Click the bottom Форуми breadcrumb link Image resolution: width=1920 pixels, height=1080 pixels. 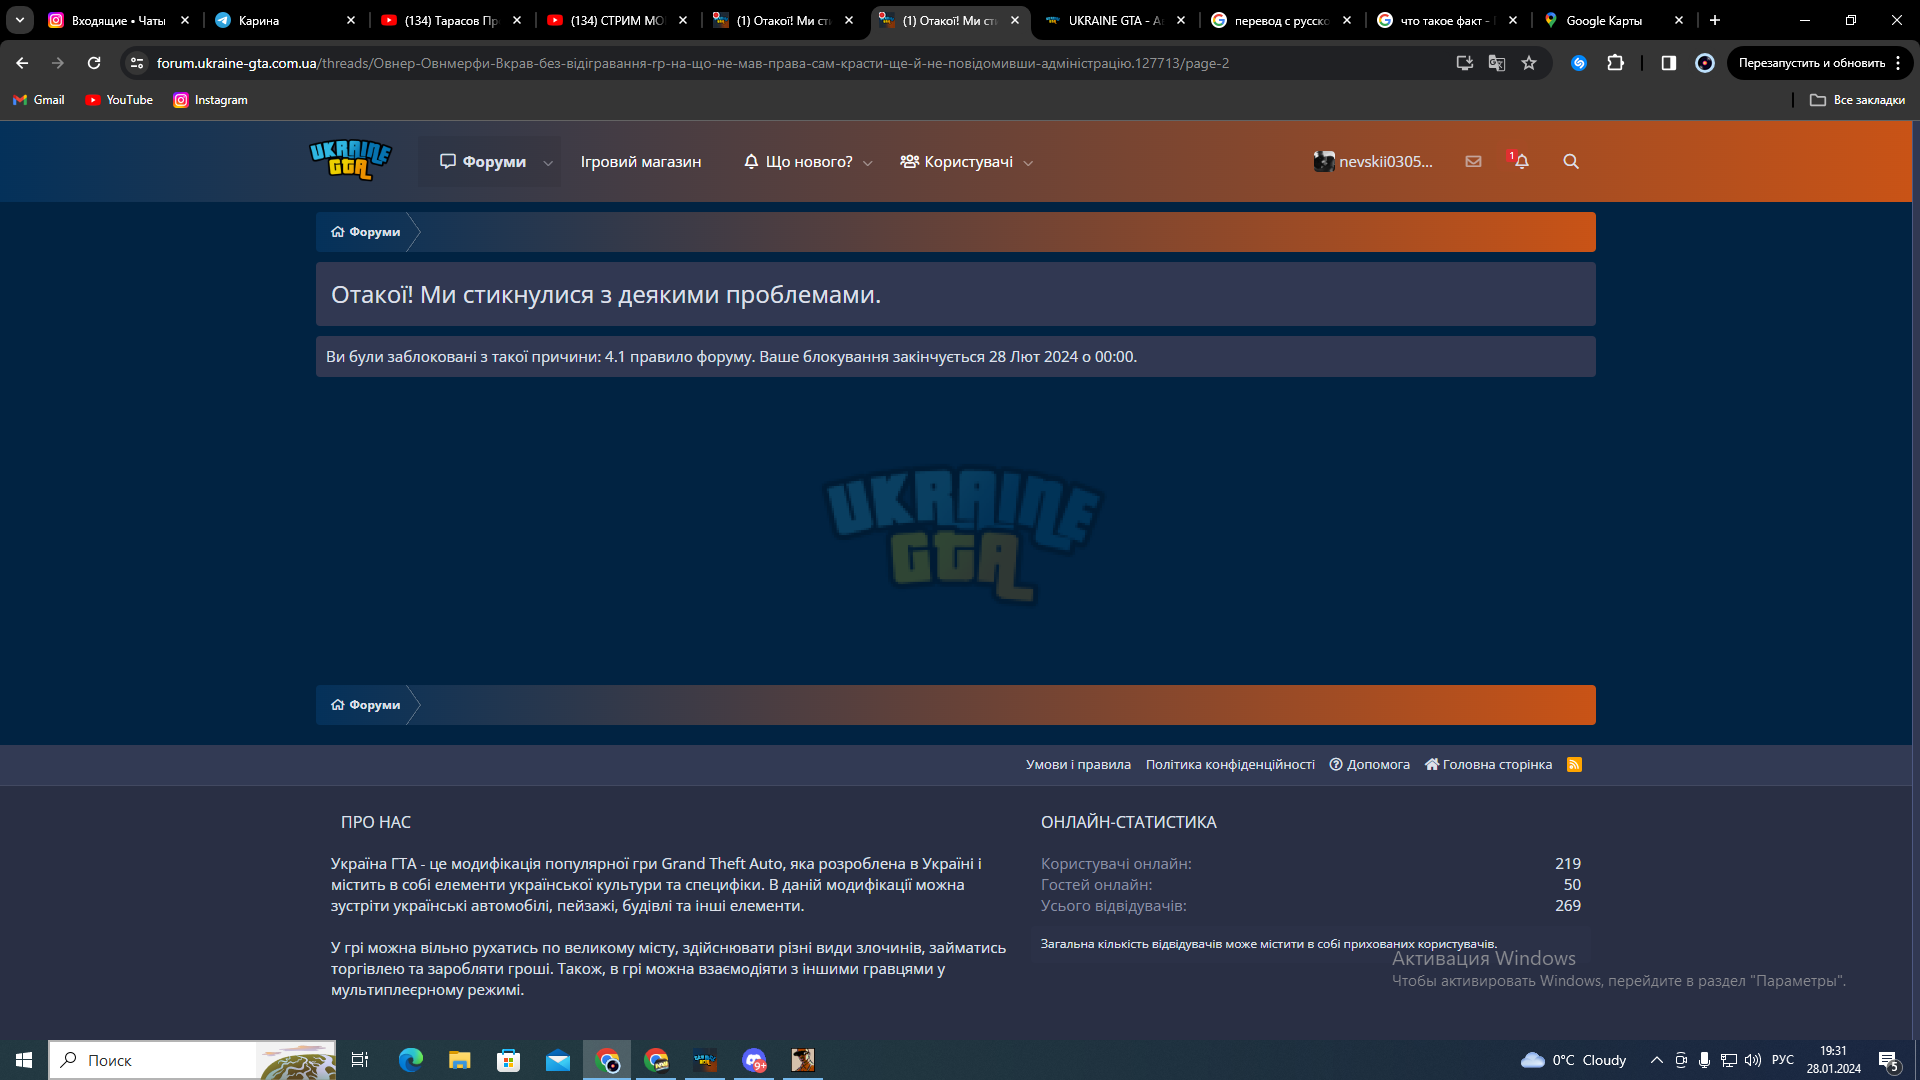click(x=366, y=705)
